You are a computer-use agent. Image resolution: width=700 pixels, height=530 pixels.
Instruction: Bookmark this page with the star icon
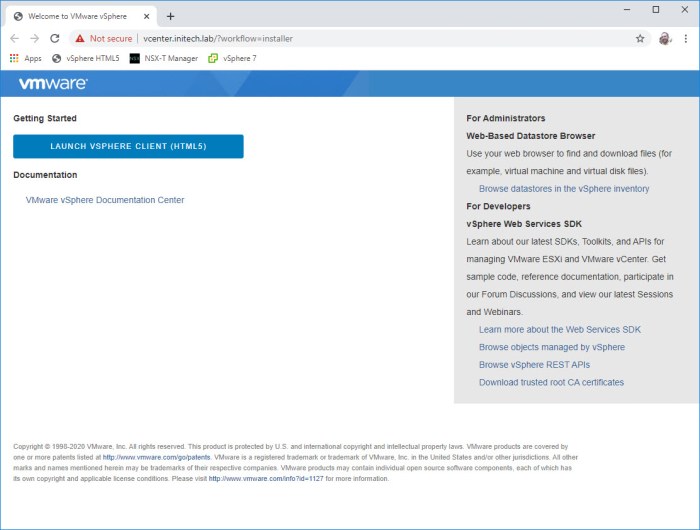[640, 38]
